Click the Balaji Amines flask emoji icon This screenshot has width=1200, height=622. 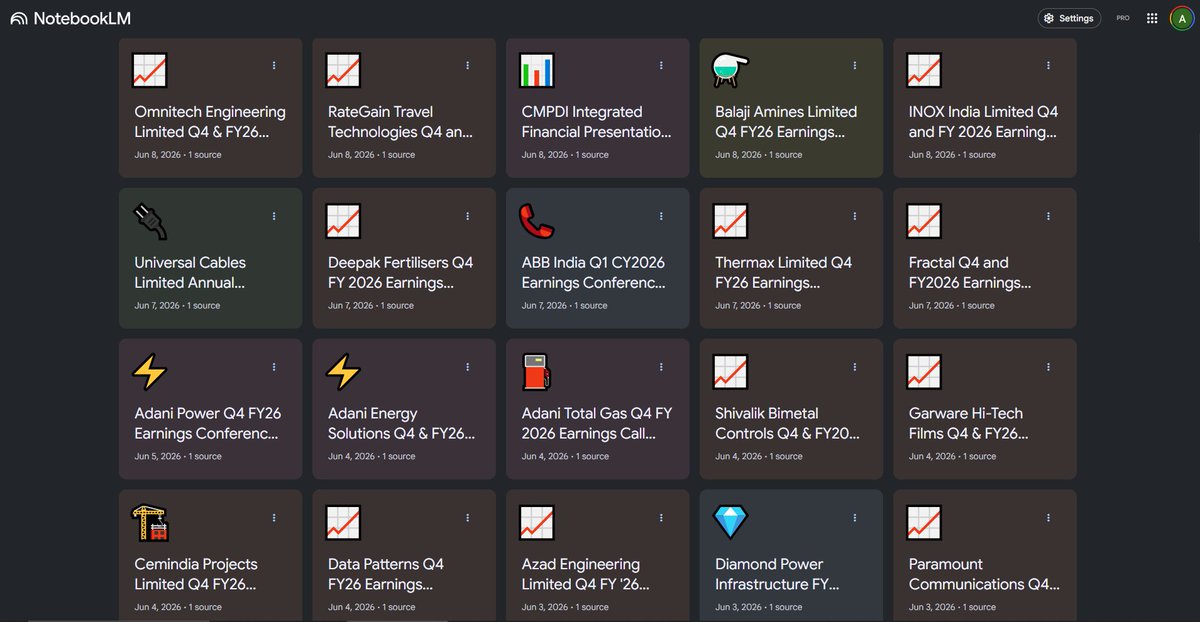pyautogui.click(x=730, y=71)
